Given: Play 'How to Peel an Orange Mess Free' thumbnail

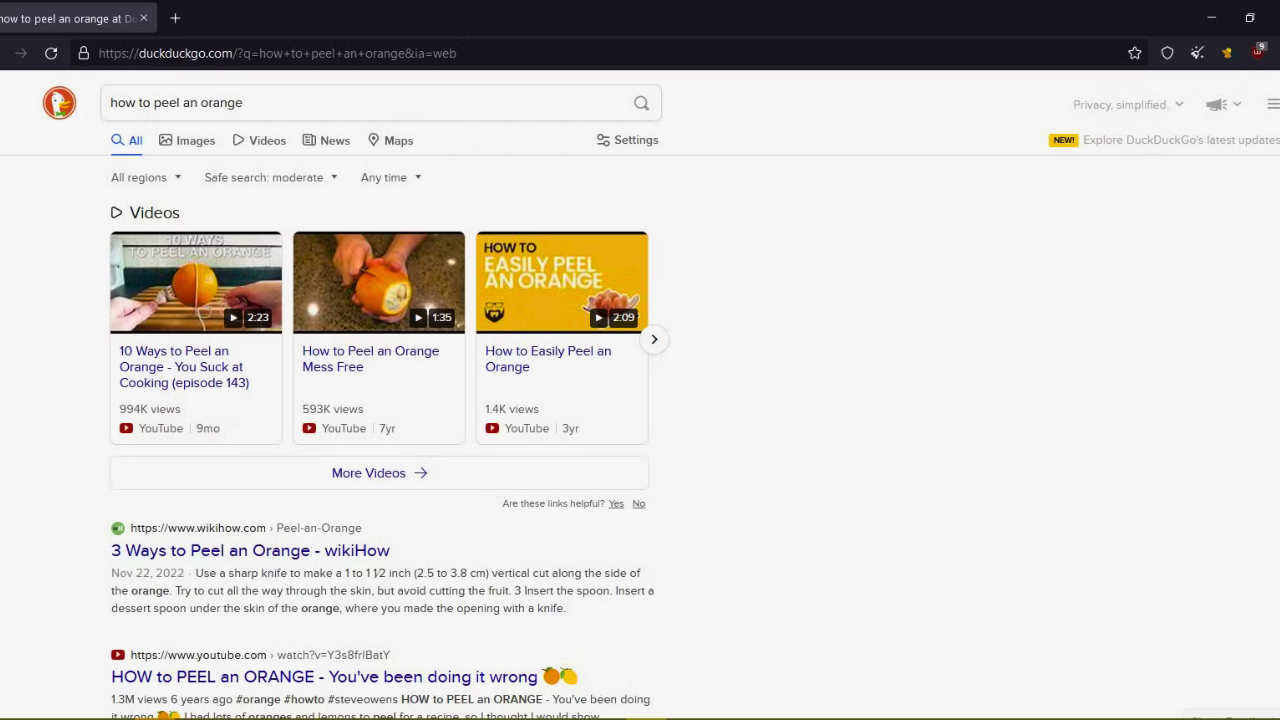Looking at the screenshot, I should [x=378, y=282].
